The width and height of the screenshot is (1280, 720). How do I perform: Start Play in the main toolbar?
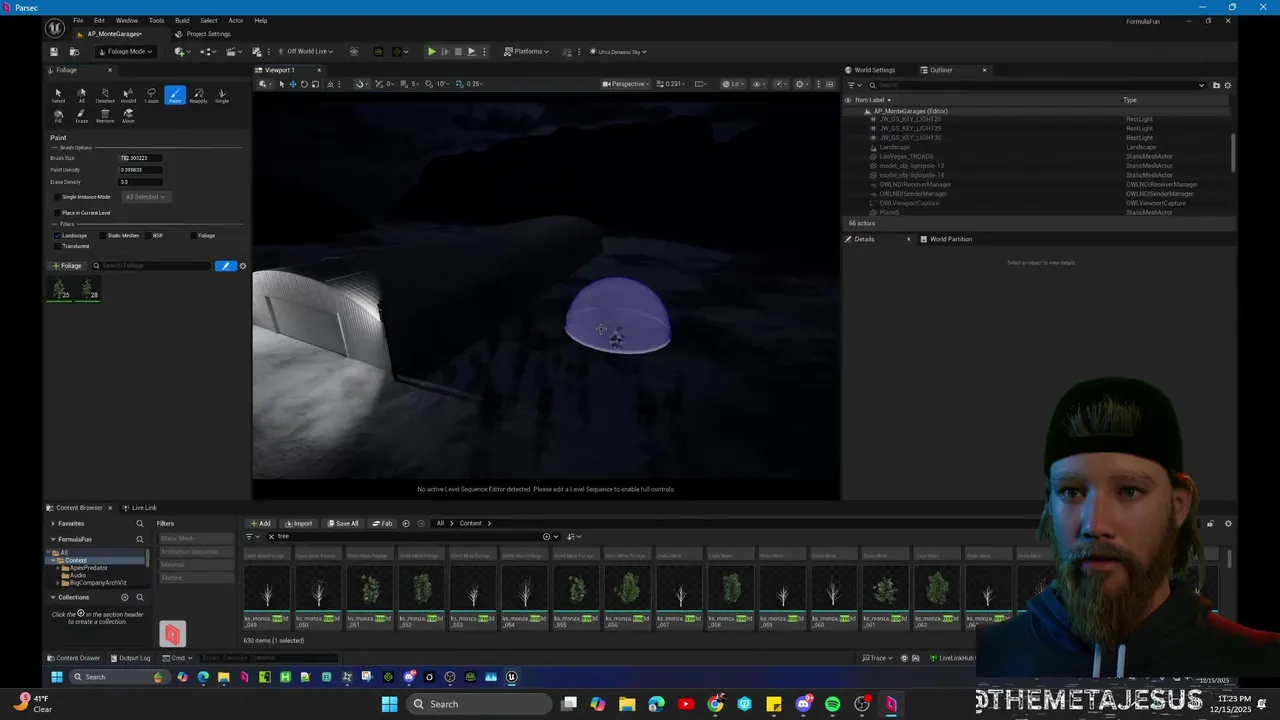[x=432, y=51]
